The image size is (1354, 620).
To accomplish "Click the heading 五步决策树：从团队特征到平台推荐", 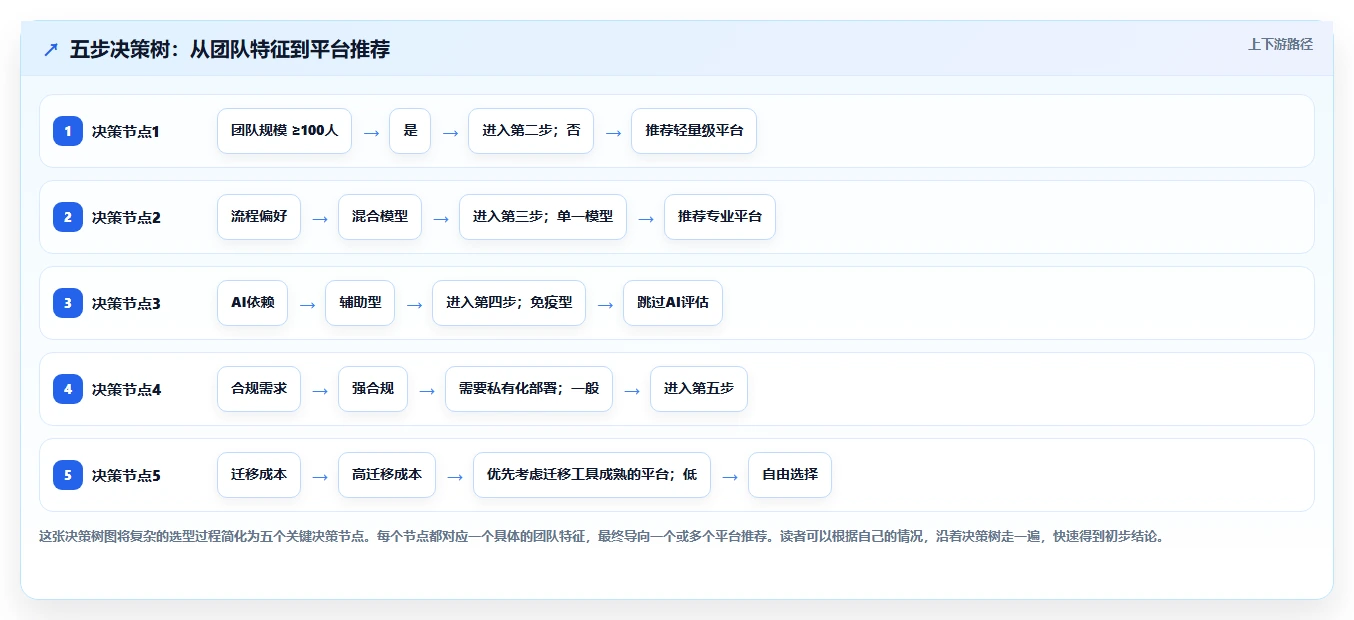I will click(230, 49).
